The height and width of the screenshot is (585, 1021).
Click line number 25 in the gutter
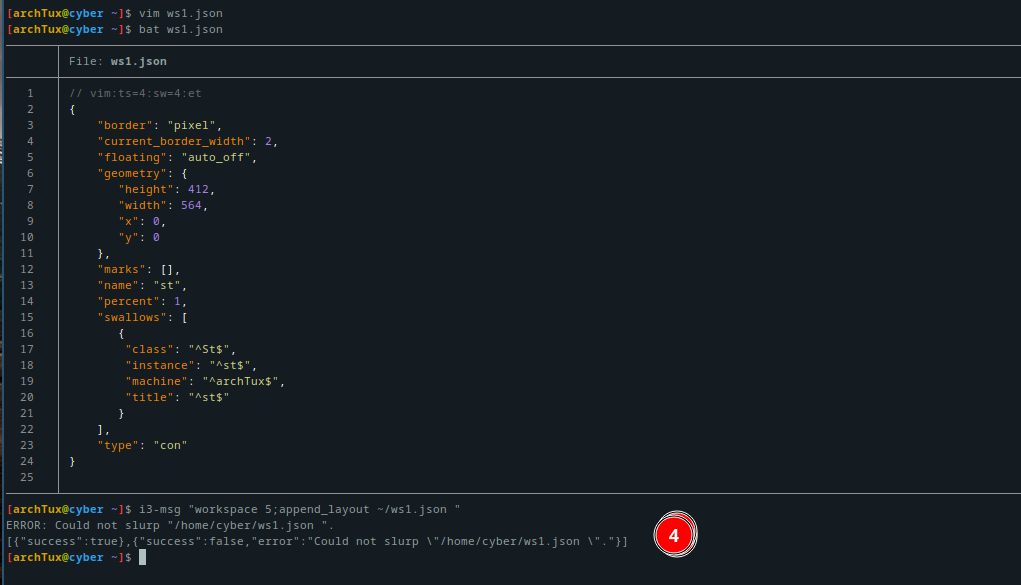click(x=27, y=478)
